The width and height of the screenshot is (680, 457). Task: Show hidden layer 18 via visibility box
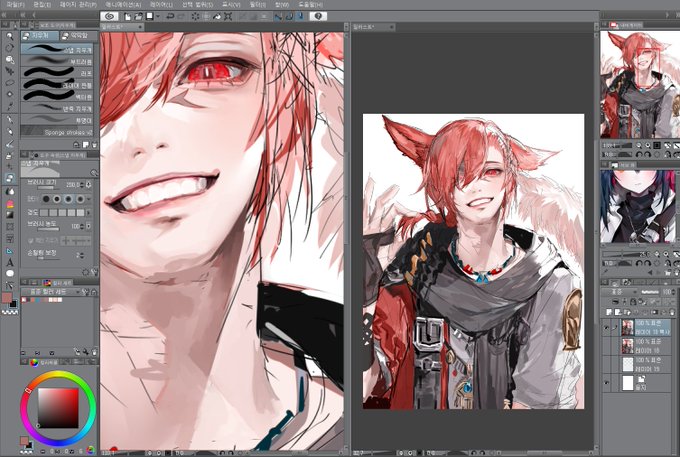point(606,346)
